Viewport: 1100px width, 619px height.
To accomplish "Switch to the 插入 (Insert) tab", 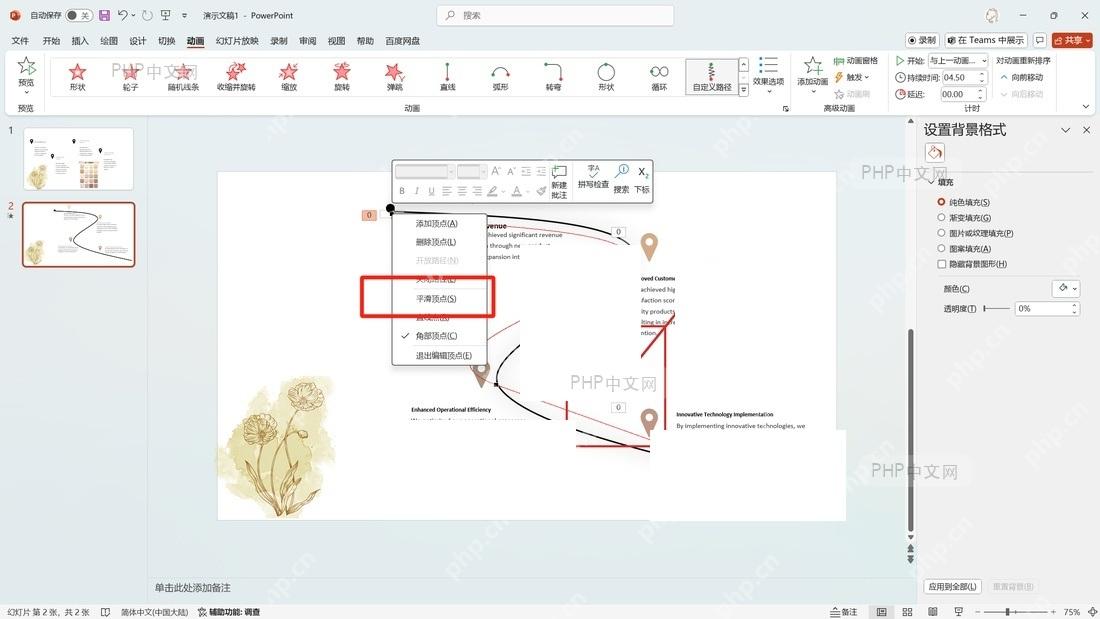I will [x=80, y=41].
